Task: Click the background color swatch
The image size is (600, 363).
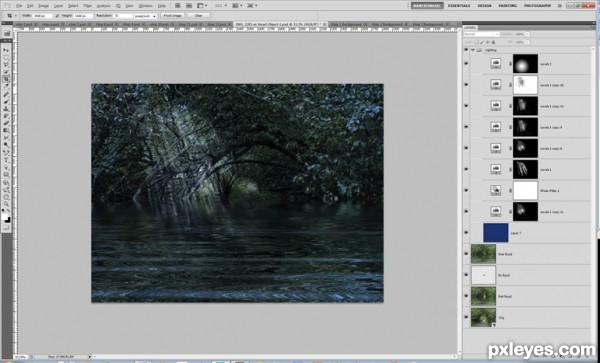Action: pyautogui.click(x=8, y=220)
